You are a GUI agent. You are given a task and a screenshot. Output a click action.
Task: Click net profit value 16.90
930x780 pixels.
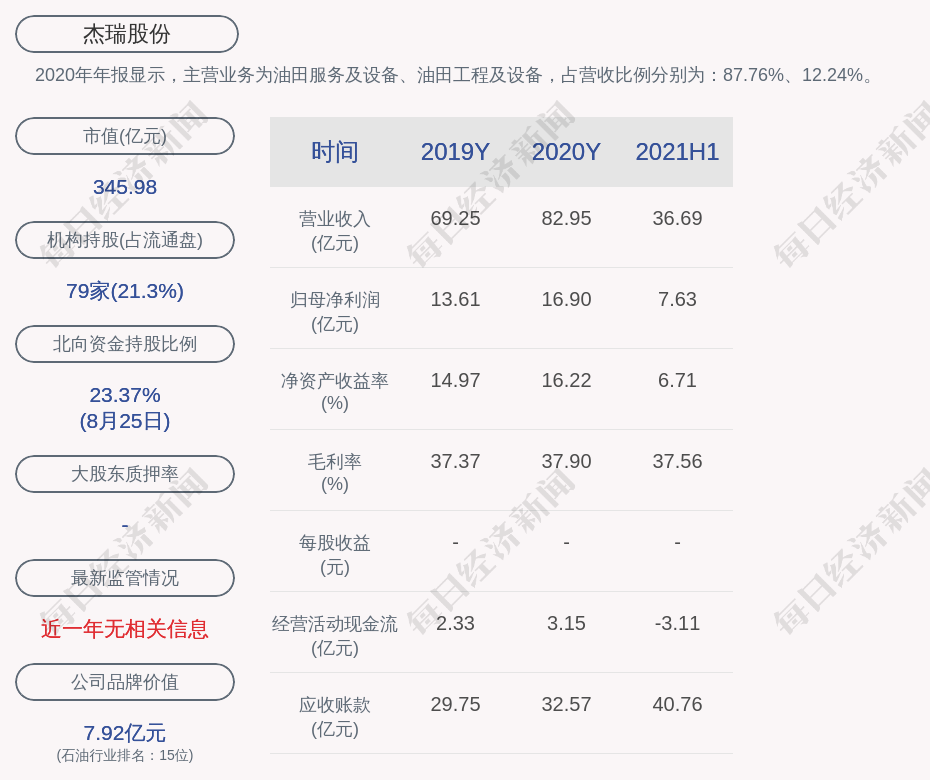click(566, 299)
